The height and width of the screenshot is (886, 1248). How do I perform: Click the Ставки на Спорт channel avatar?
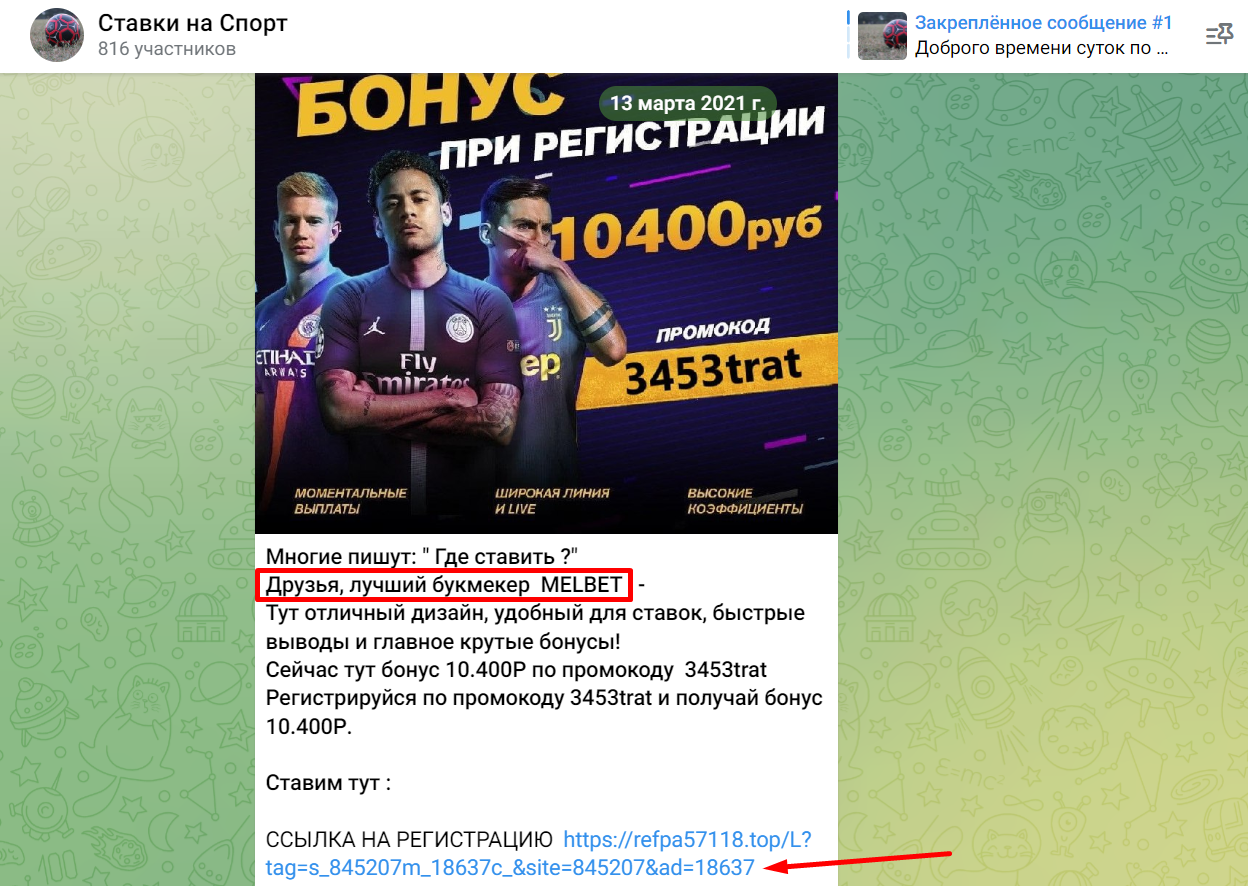(x=57, y=36)
